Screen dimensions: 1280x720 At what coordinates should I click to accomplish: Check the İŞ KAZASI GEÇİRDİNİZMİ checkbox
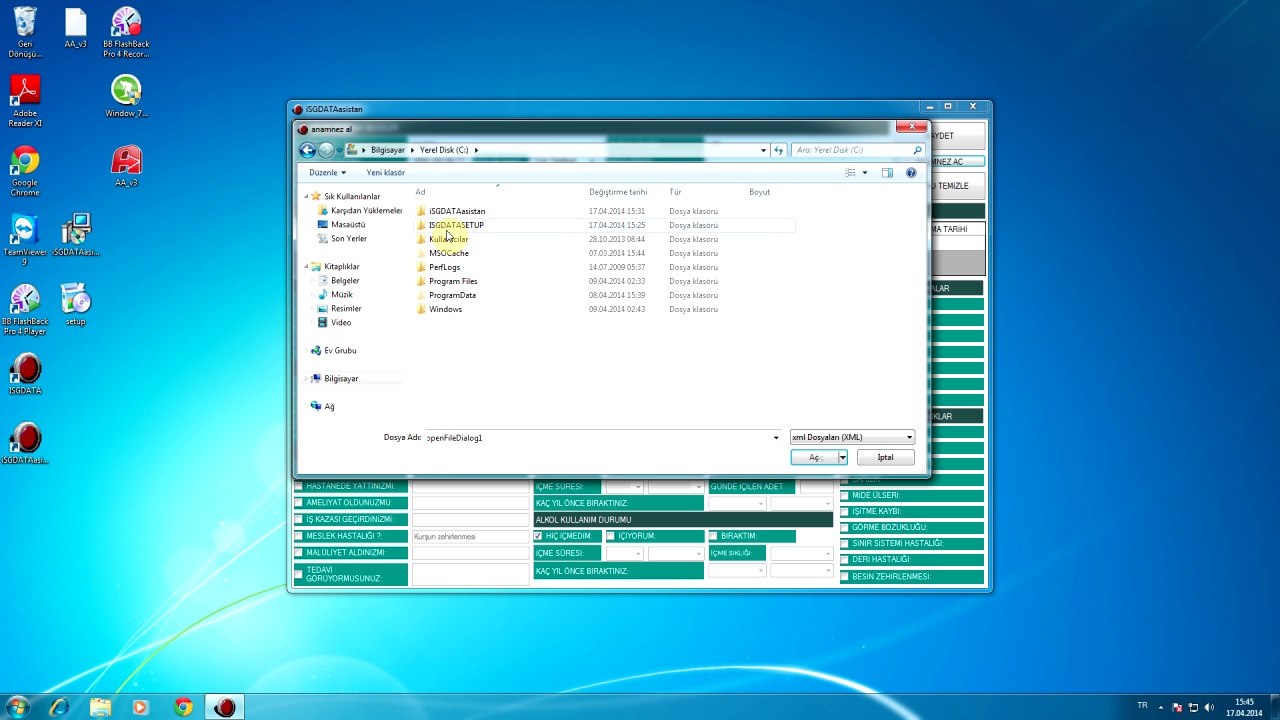tap(298, 520)
